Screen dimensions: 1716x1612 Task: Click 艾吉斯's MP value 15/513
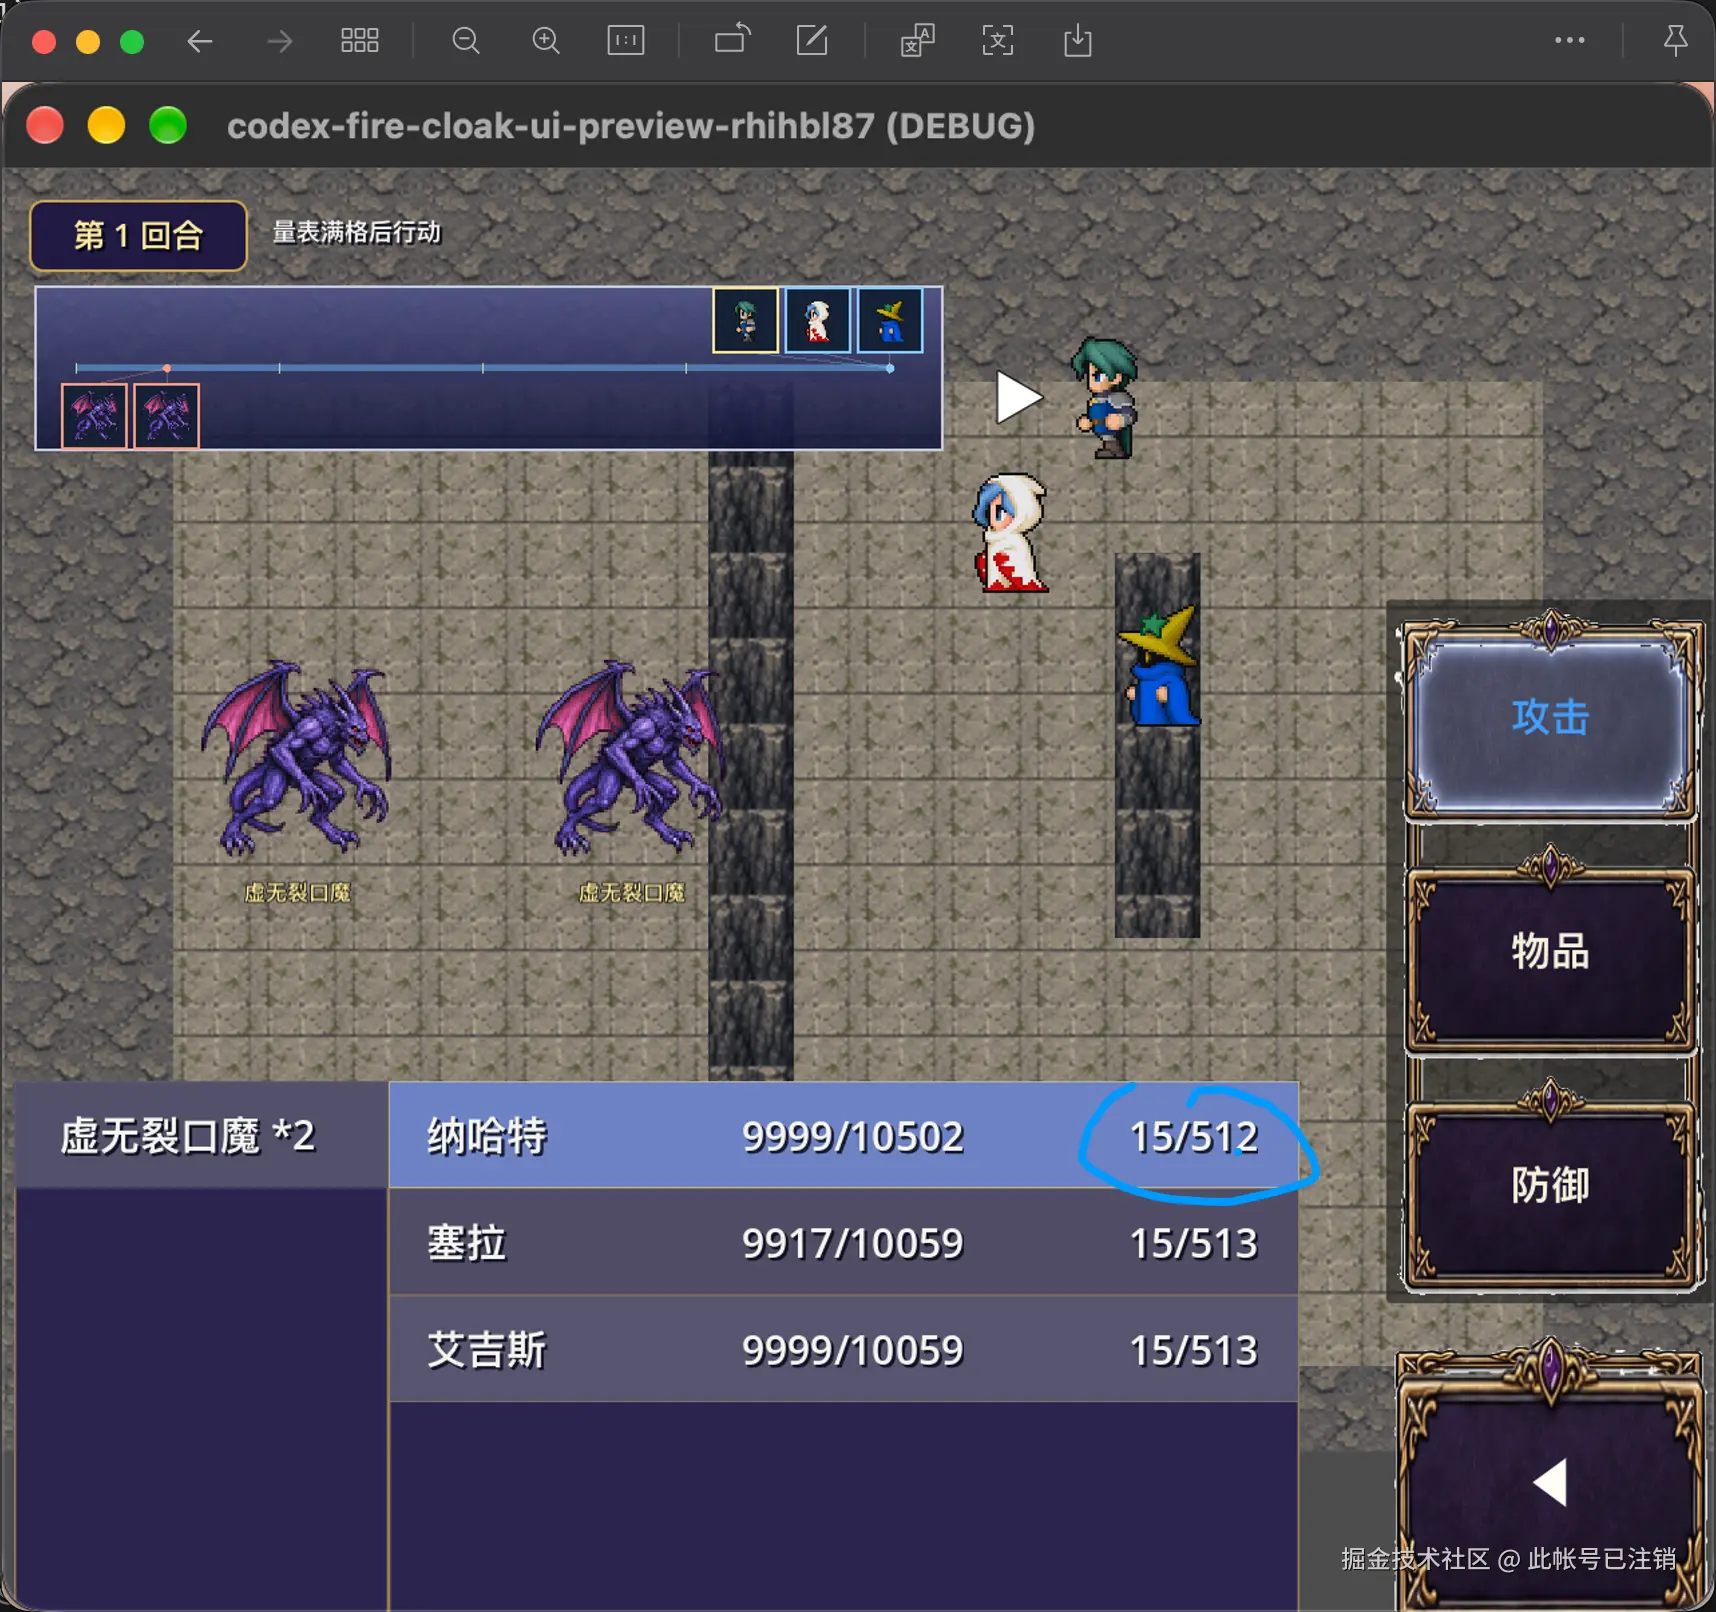click(x=1194, y=1351)
